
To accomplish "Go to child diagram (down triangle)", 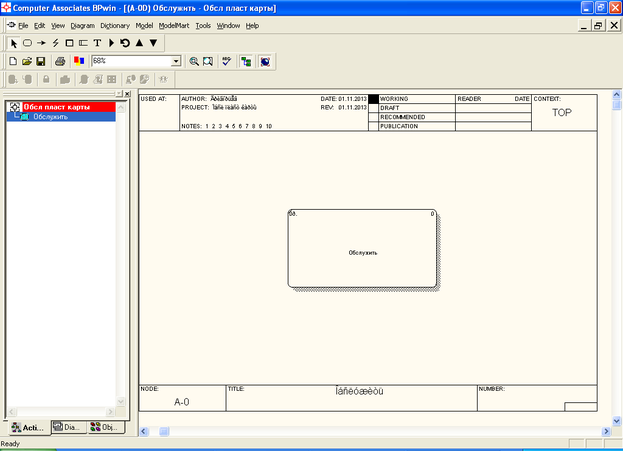I will point(153,43).
